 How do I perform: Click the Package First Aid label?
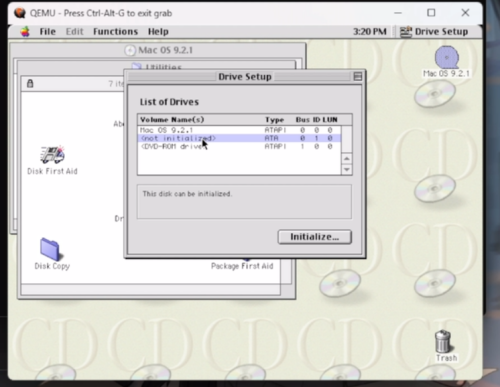point(242,266)
